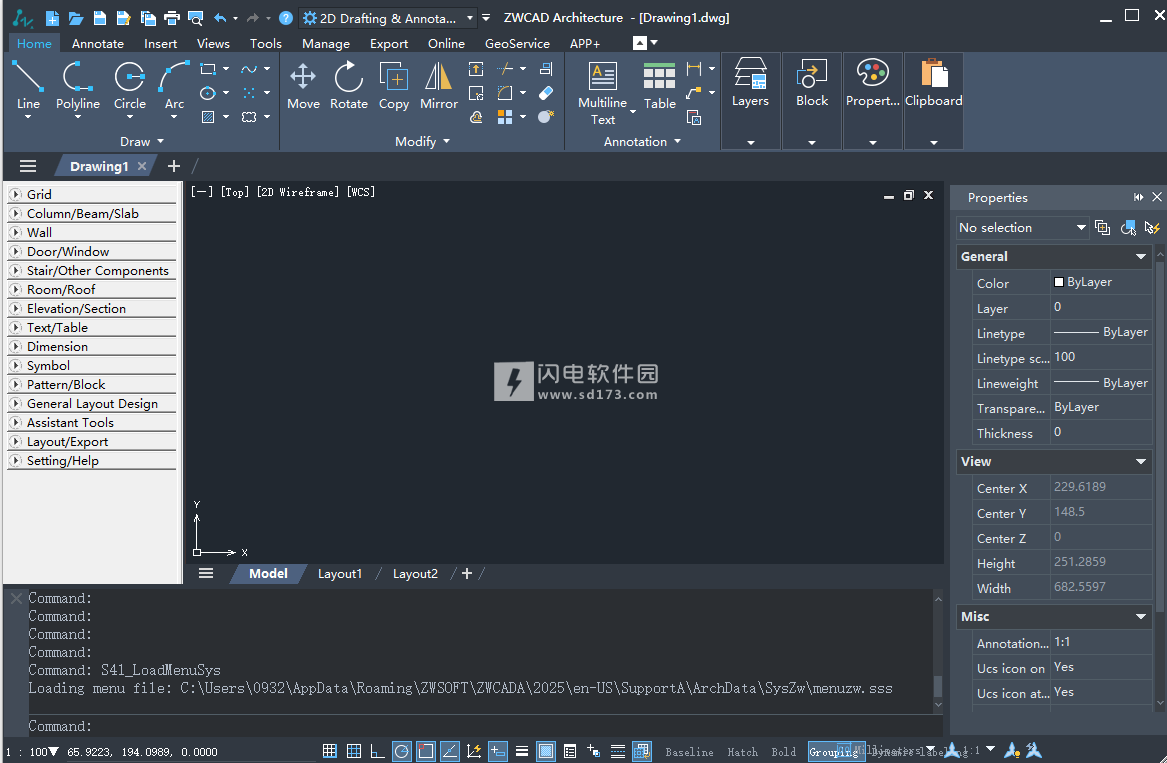This screenshot has height=763, width=1167.
Task: Click the Lineweight ByLayer value
Action: click(1102, 383)
